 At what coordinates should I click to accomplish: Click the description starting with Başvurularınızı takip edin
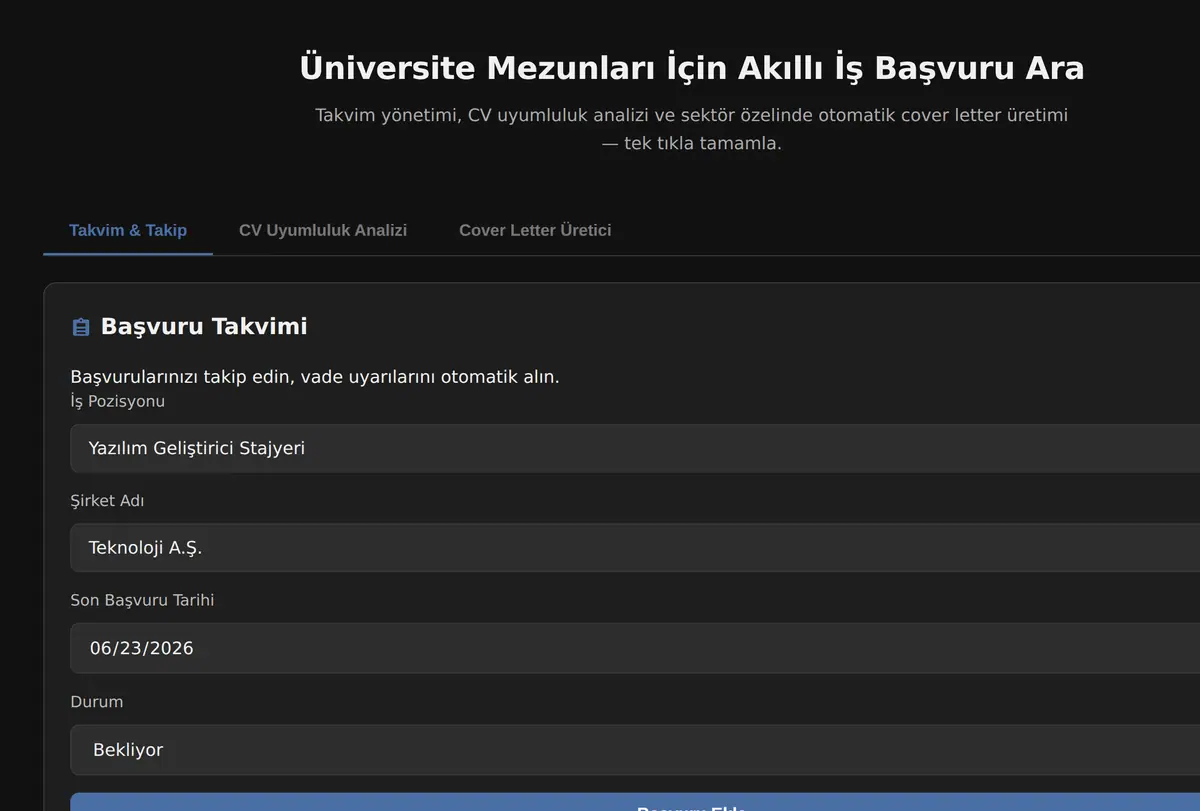point(315,377)
